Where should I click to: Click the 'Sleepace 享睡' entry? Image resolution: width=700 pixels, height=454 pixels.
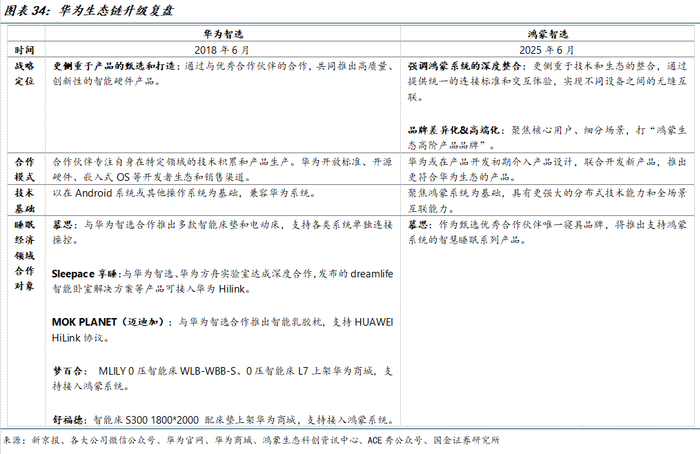tap(84, 274)
